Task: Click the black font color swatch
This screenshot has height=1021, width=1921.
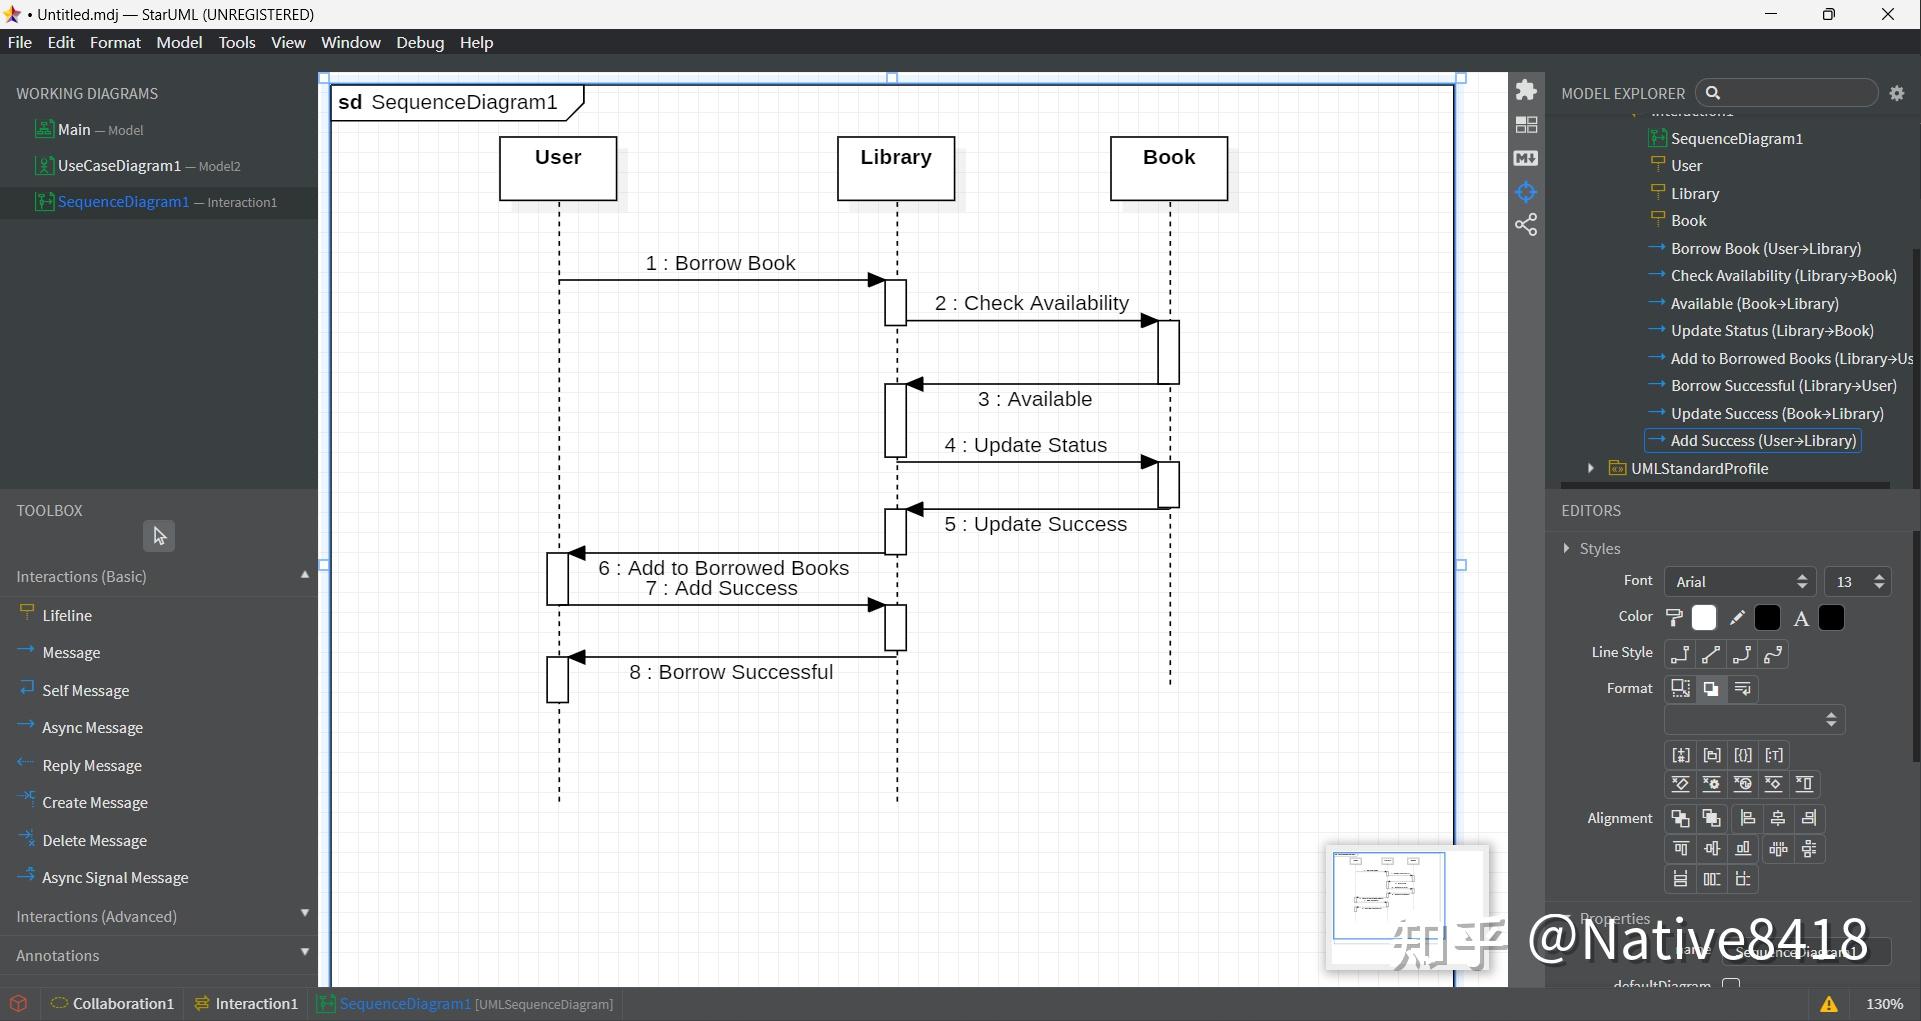Action: click(1832, 618)
